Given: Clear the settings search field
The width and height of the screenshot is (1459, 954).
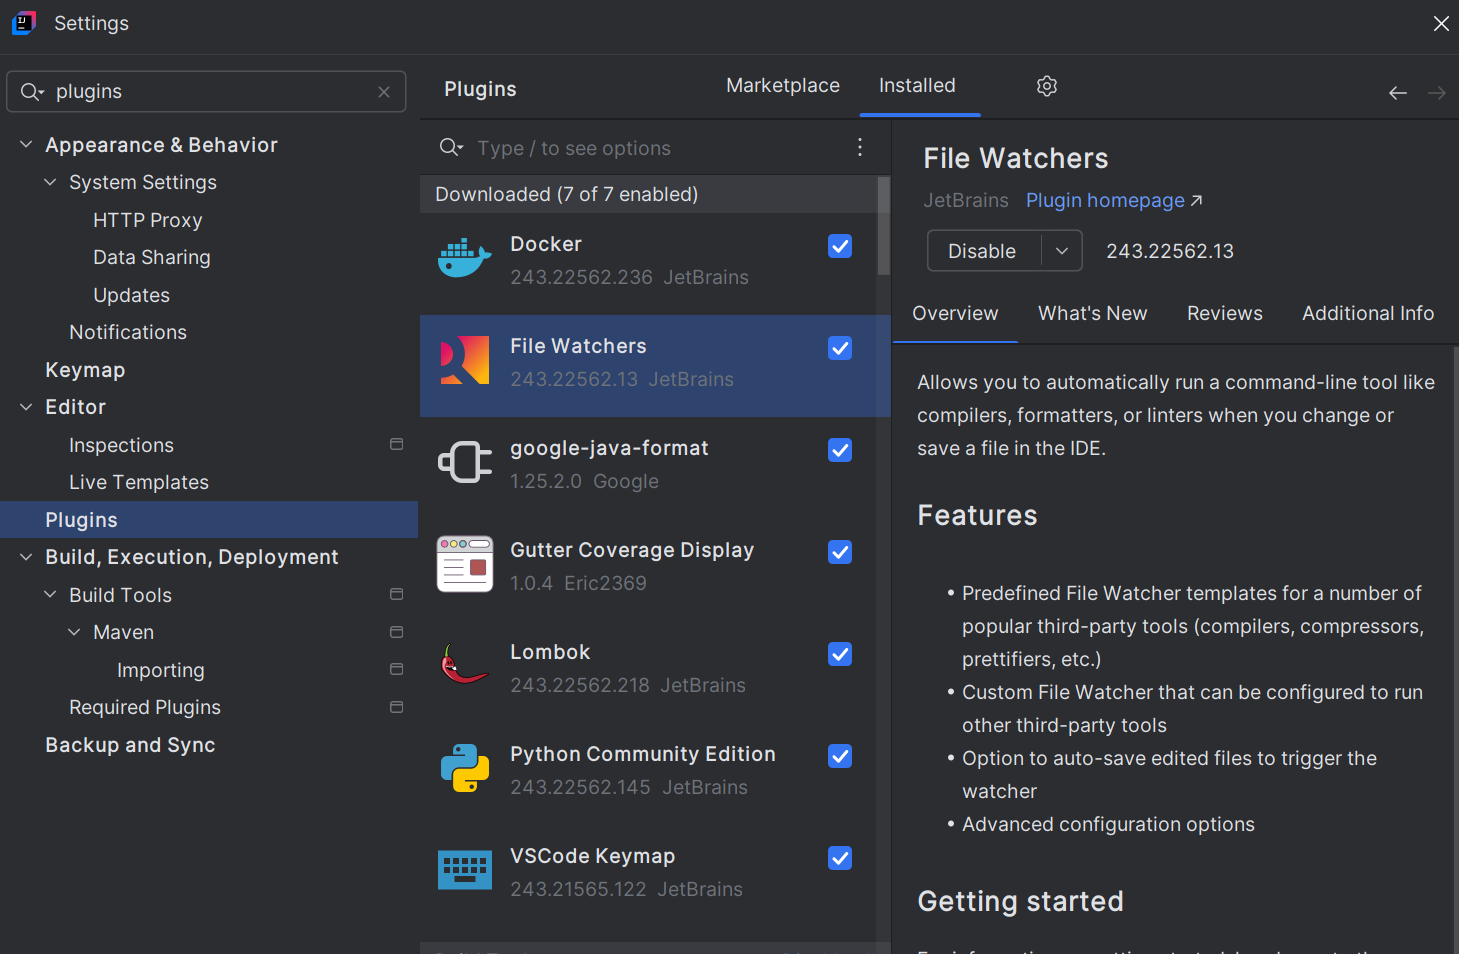Looking at the screenshot, I should [x=384, y=92].
